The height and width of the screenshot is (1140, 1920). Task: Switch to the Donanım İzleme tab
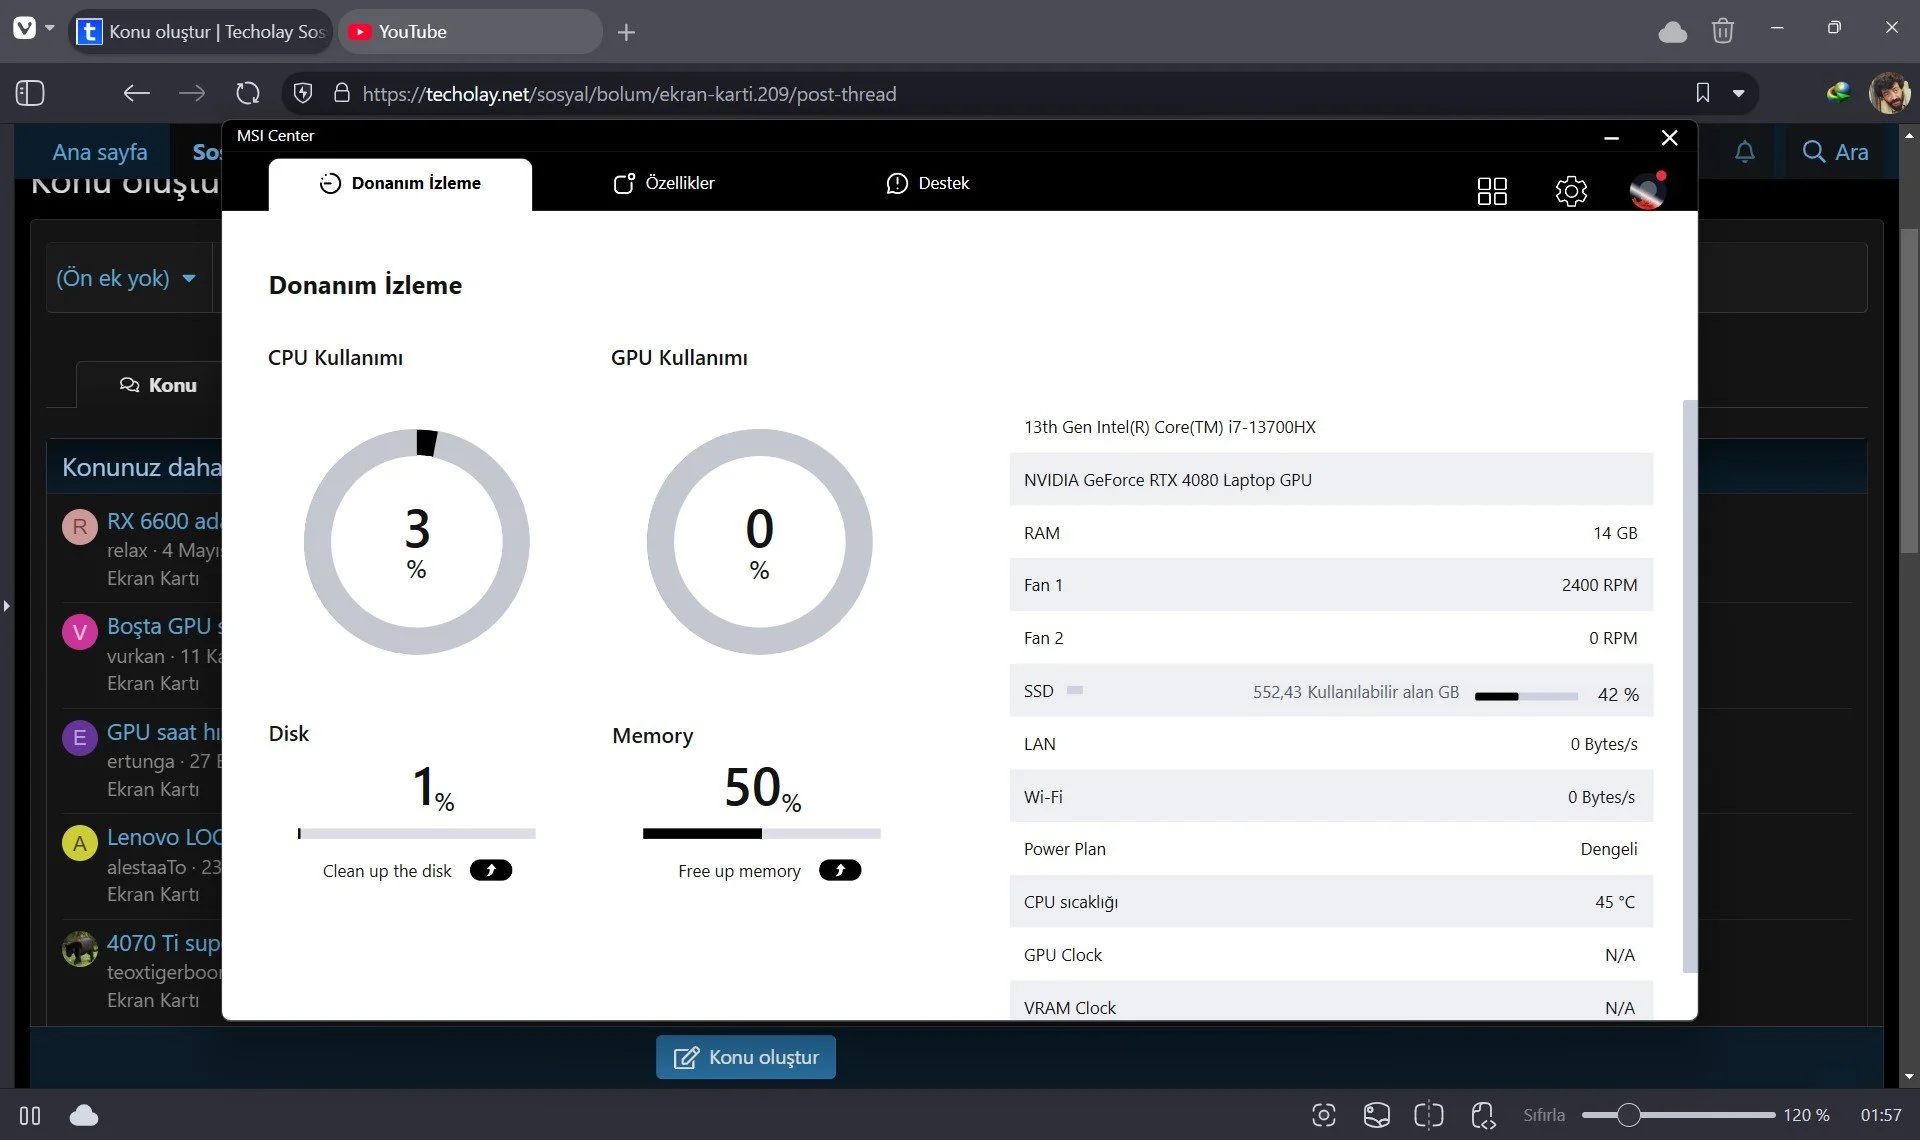tap(400, 184)
